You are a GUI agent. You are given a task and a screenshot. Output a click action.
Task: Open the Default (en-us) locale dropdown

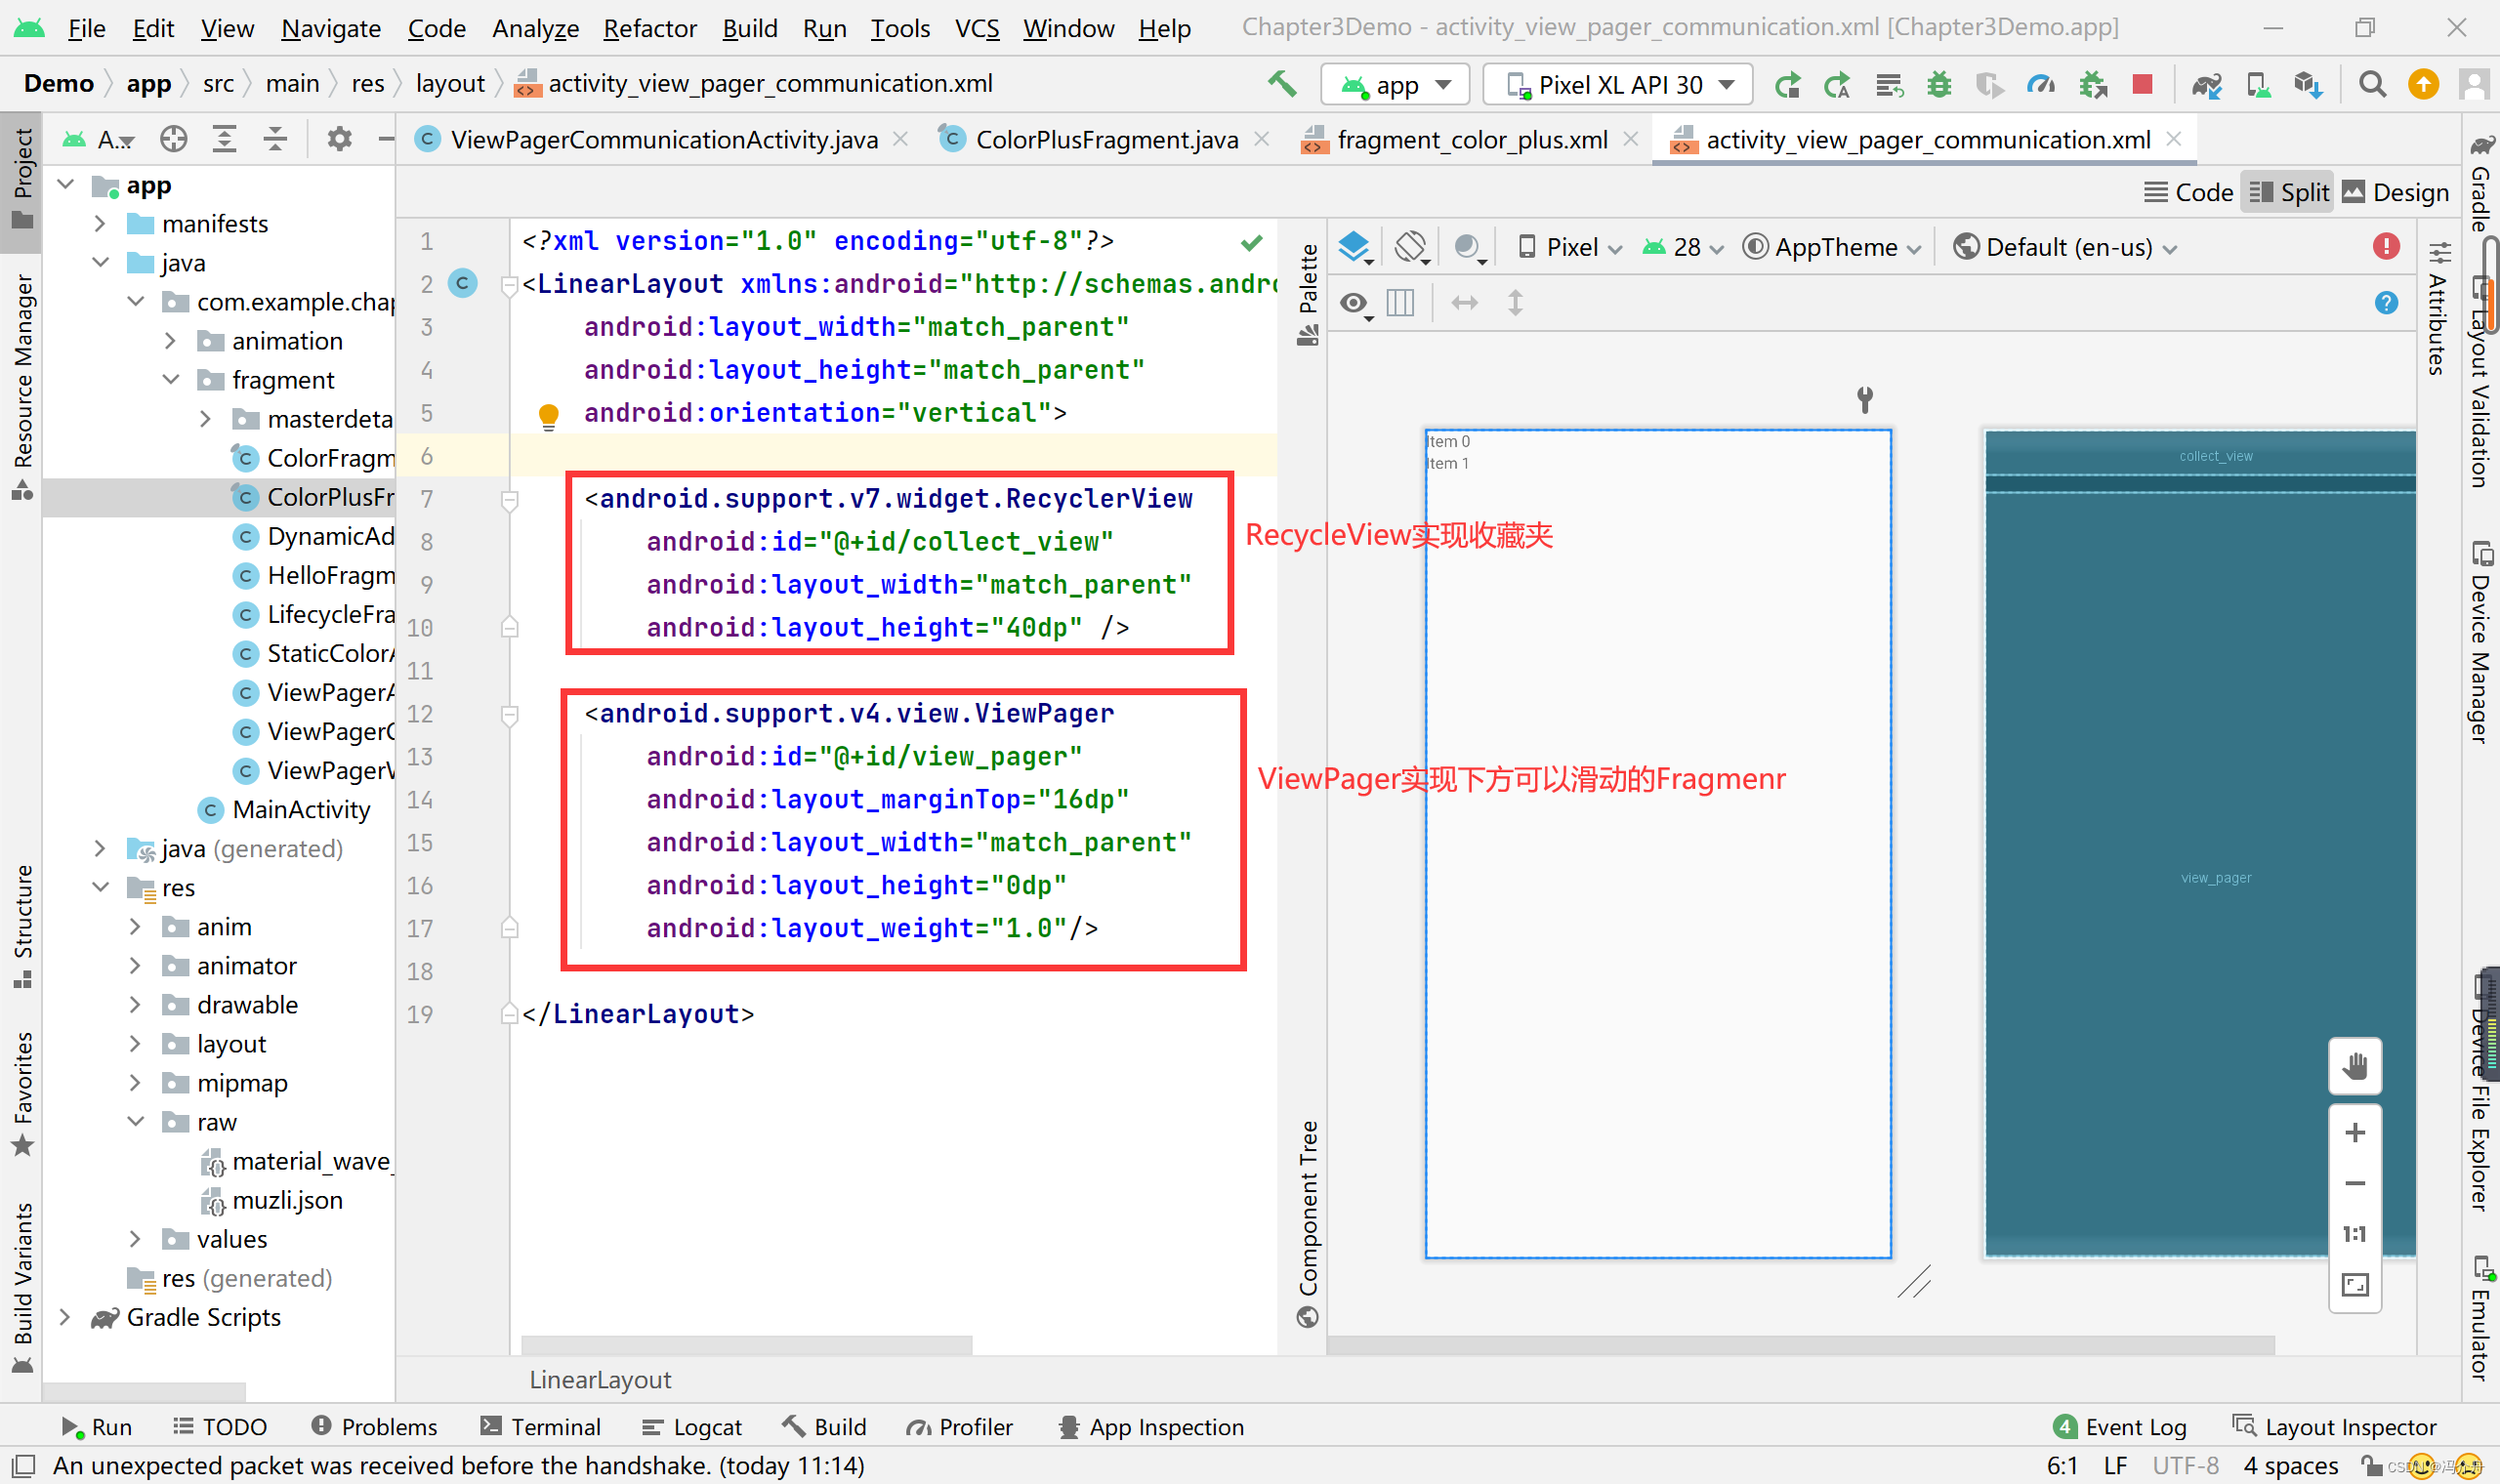point(2065,247)
